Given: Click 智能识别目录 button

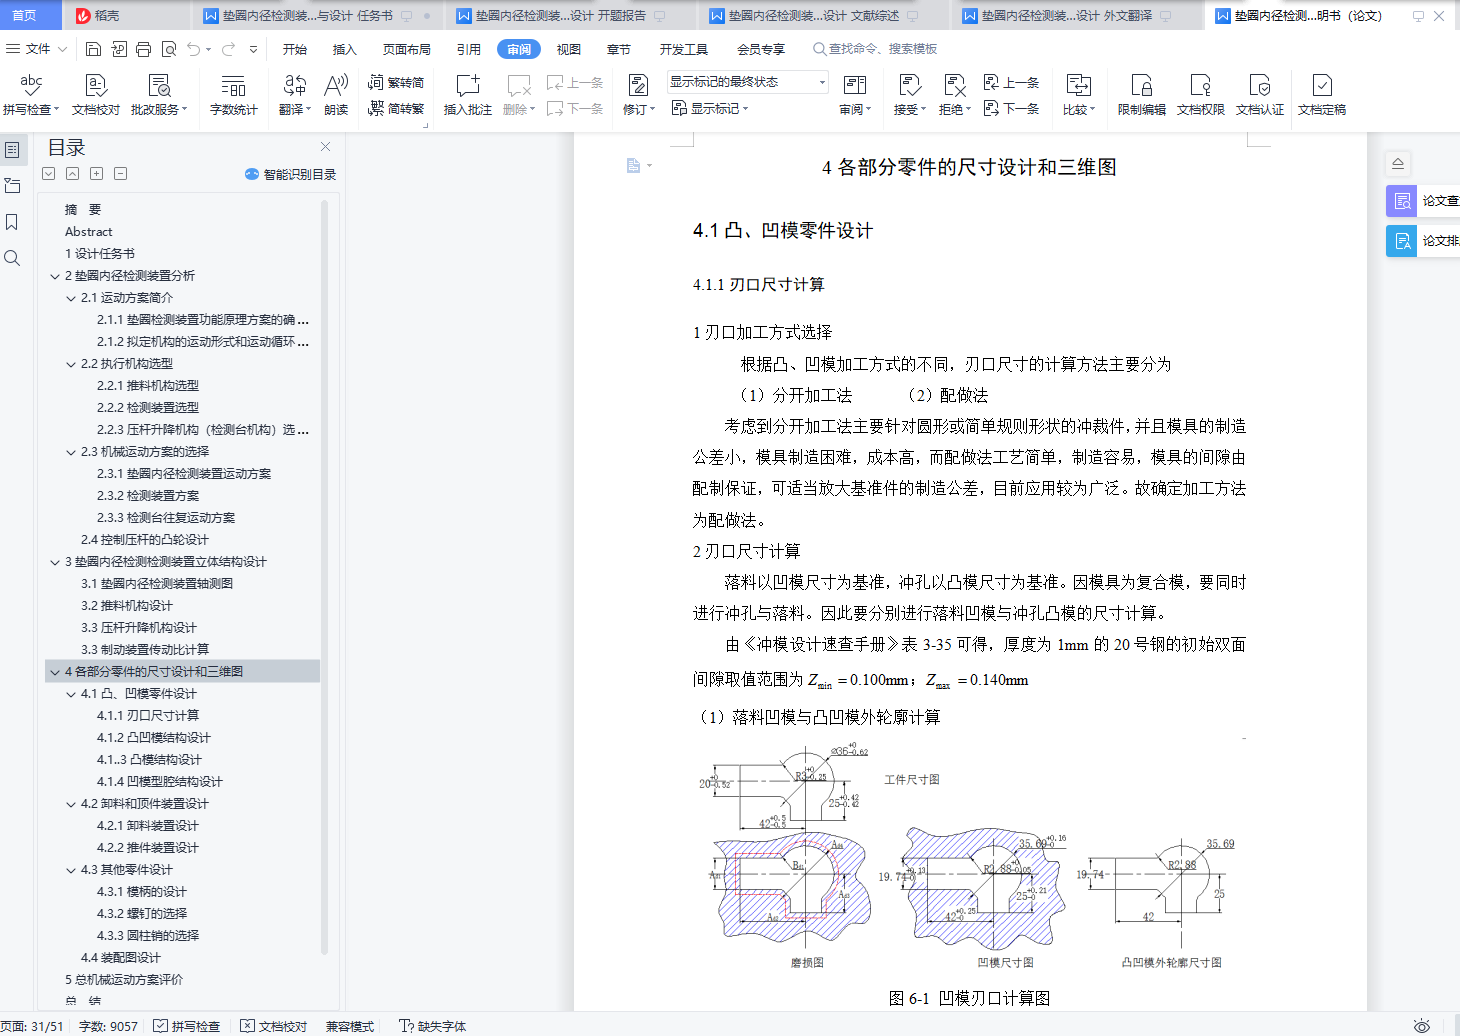Looking at the screenshot, I should (x=290, y=174).
